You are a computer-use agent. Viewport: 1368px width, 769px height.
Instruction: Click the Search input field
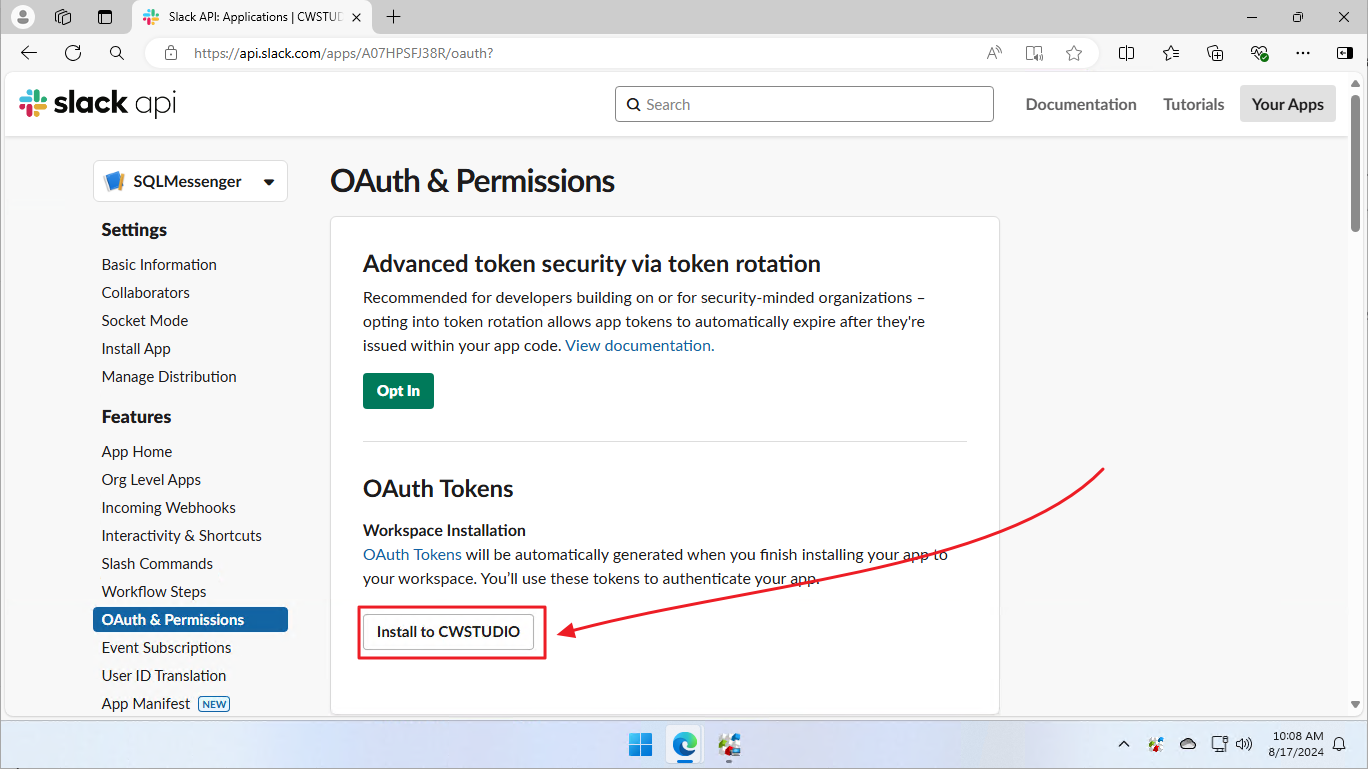(804, 104)
